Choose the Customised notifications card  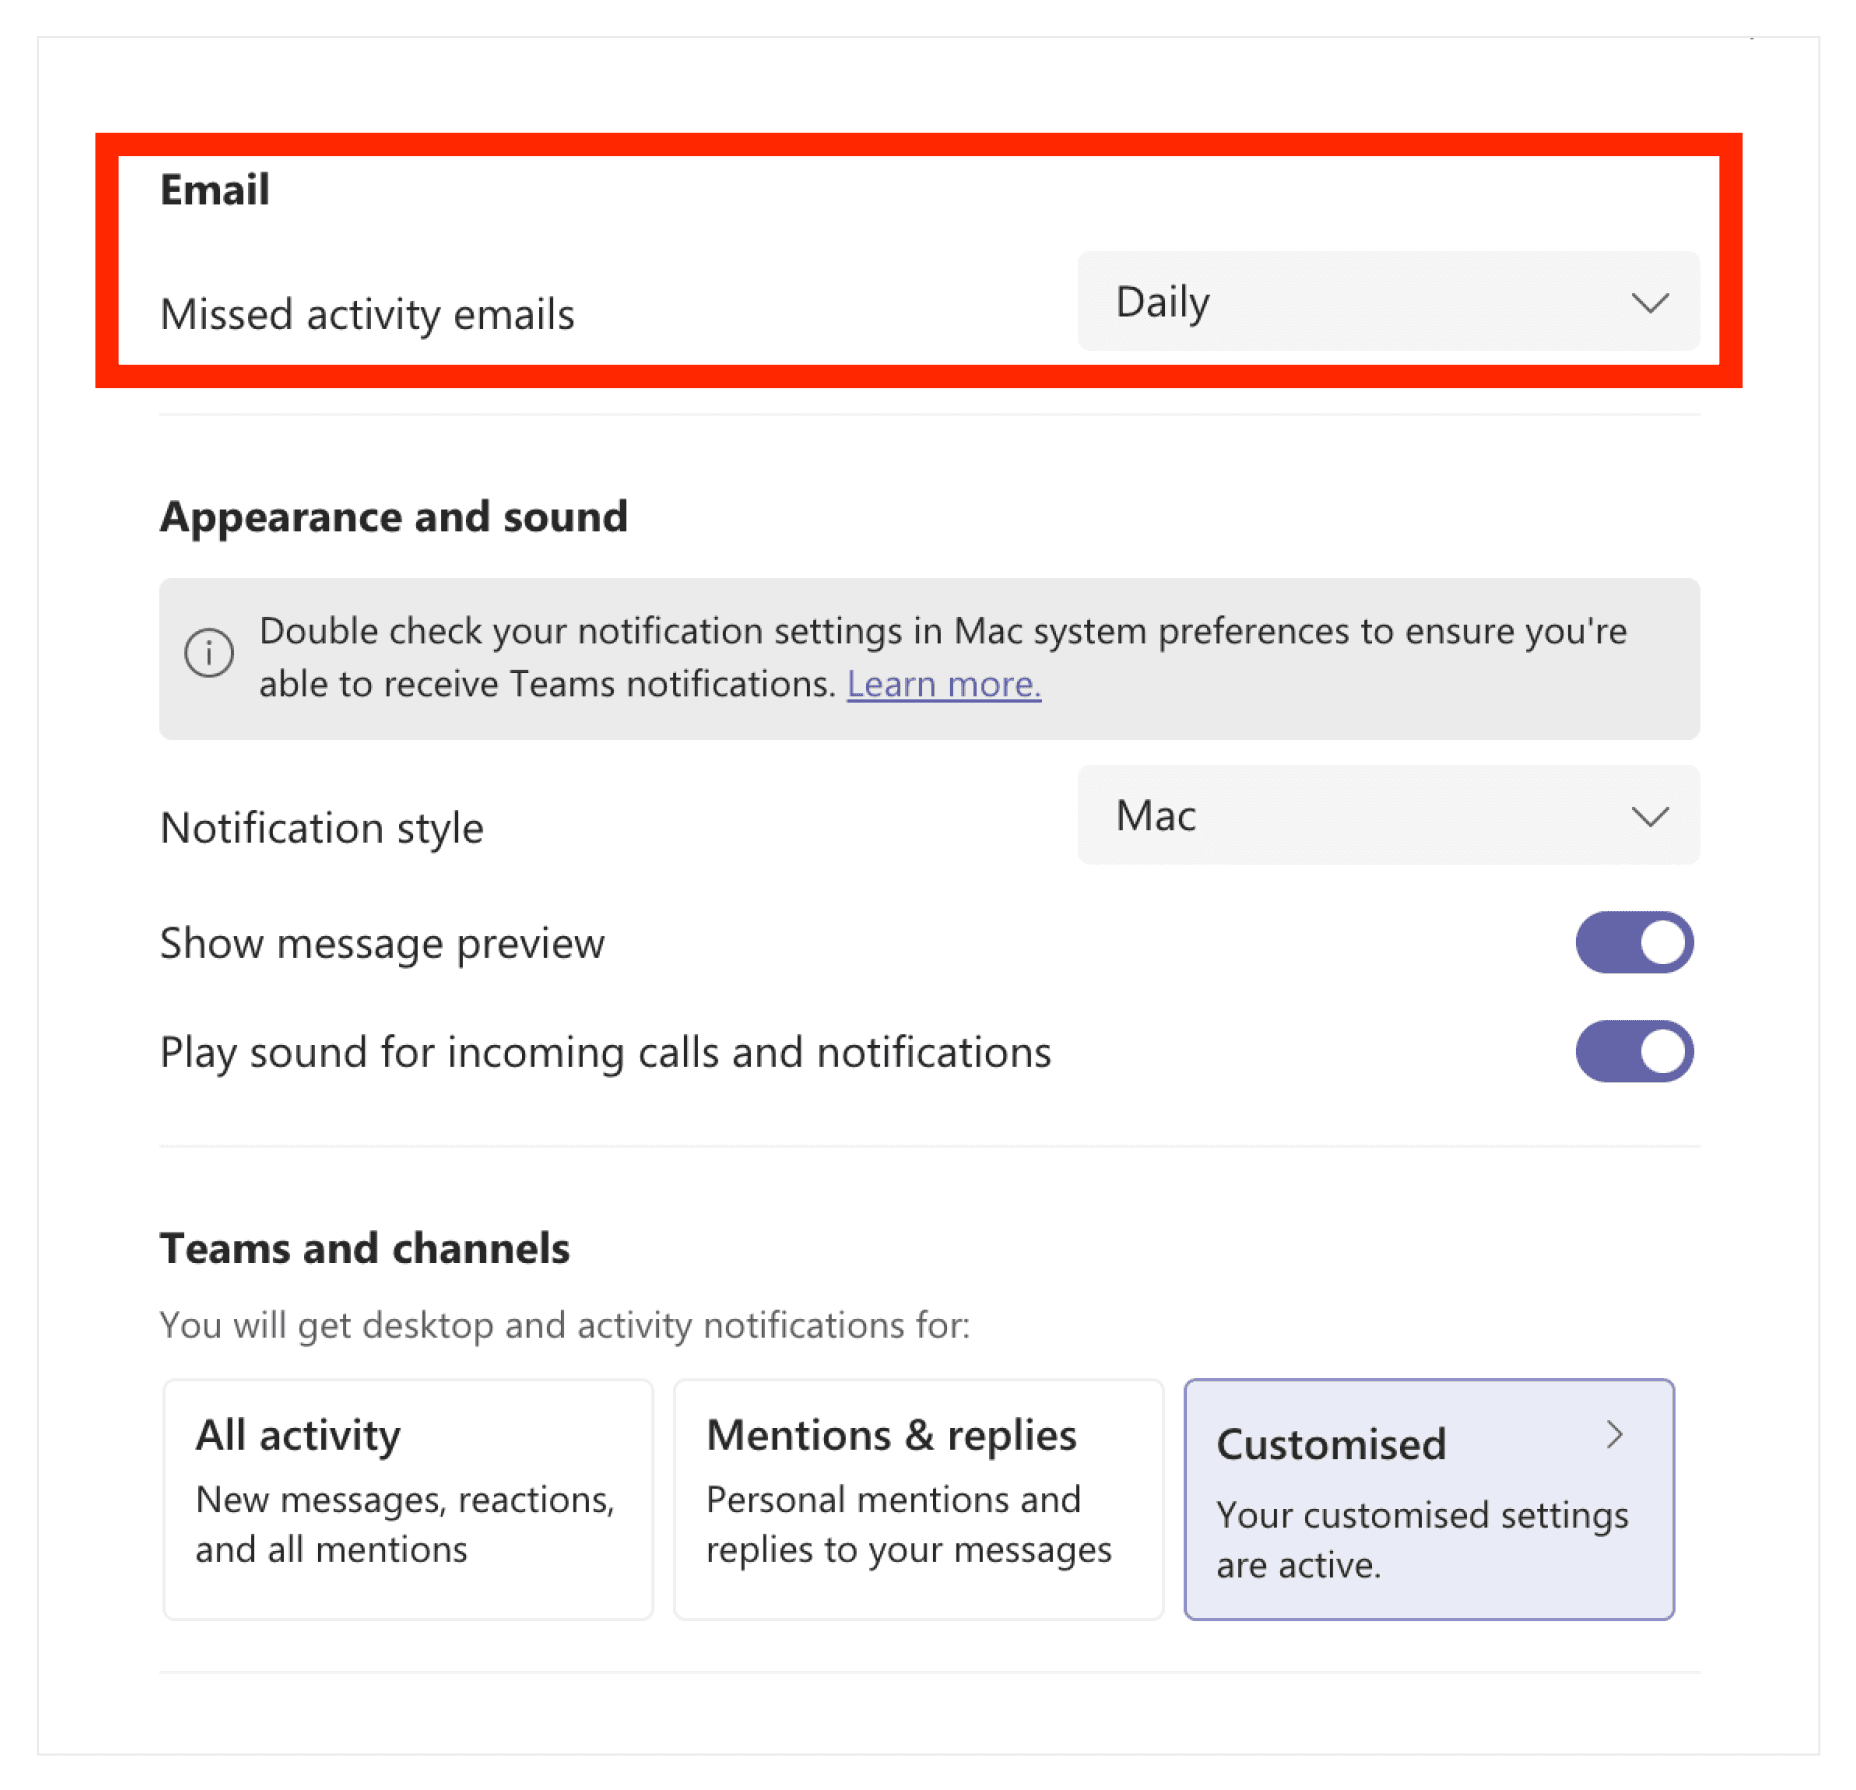pyautogui.click(x=1428, y=1498)
